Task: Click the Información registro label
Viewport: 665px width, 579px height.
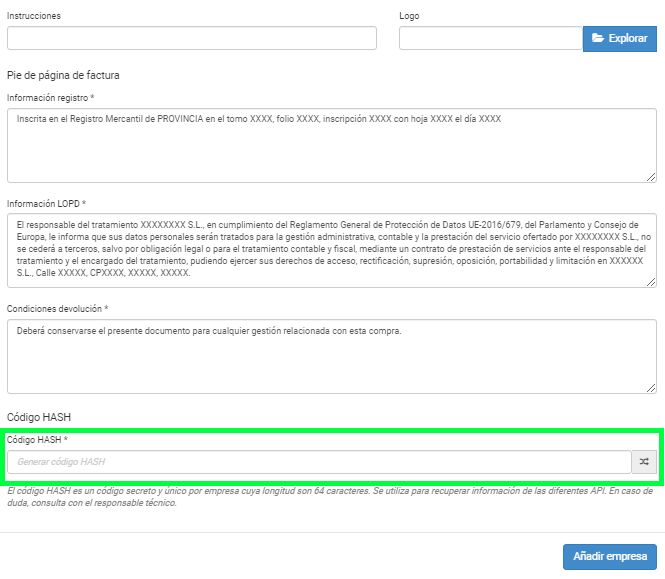Action: click(50, 98)
